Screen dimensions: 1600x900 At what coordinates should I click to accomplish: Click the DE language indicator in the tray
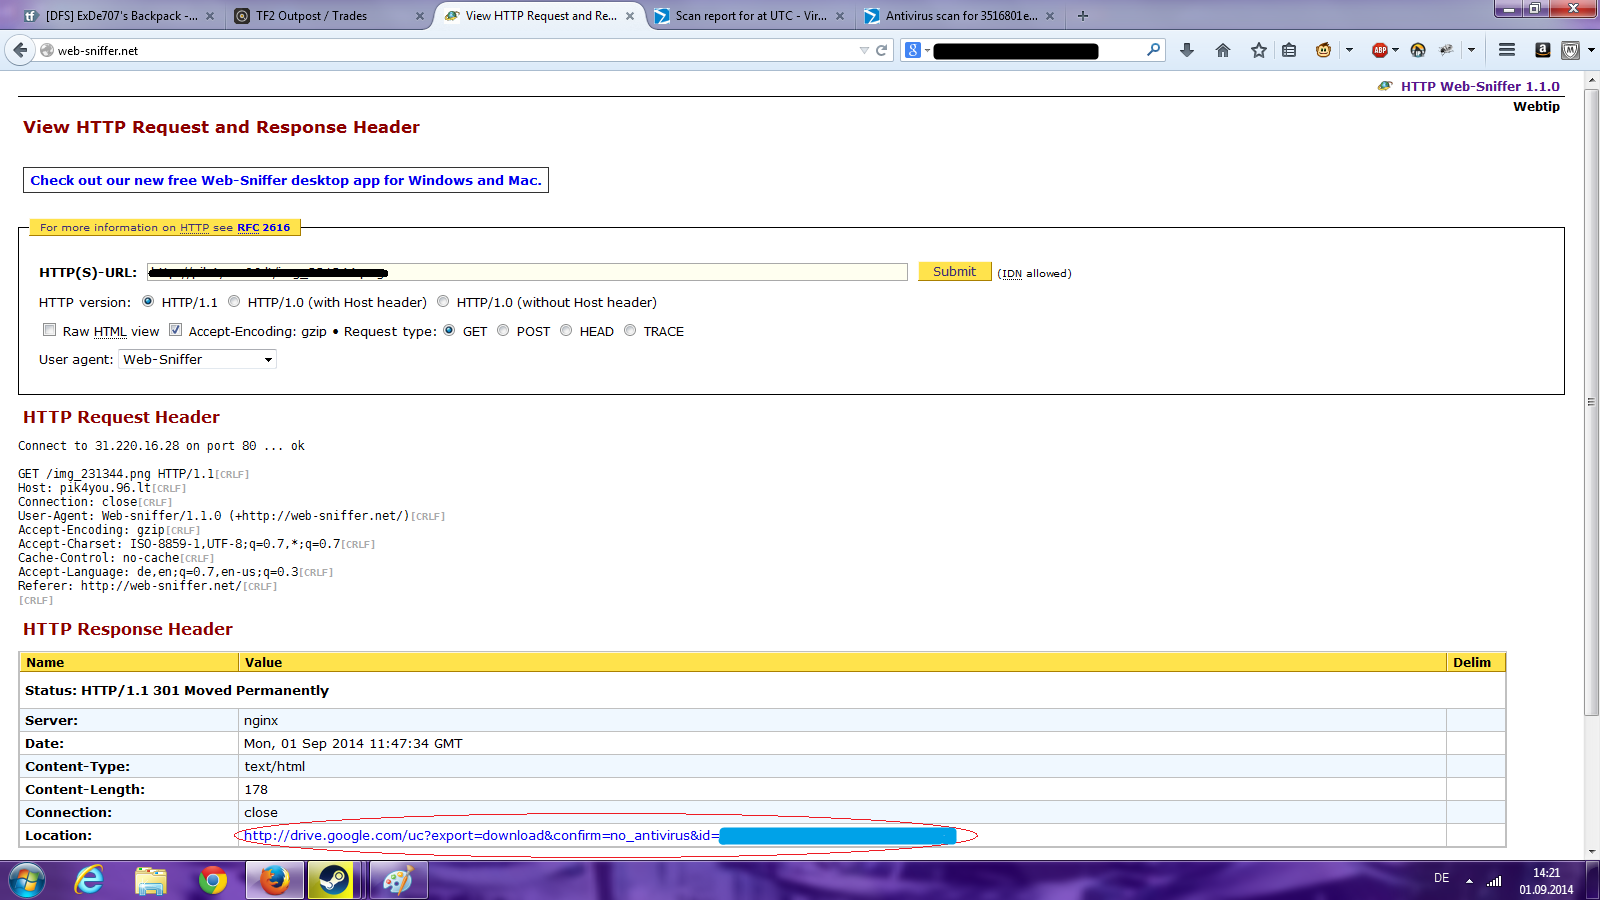pos(1441,878)
